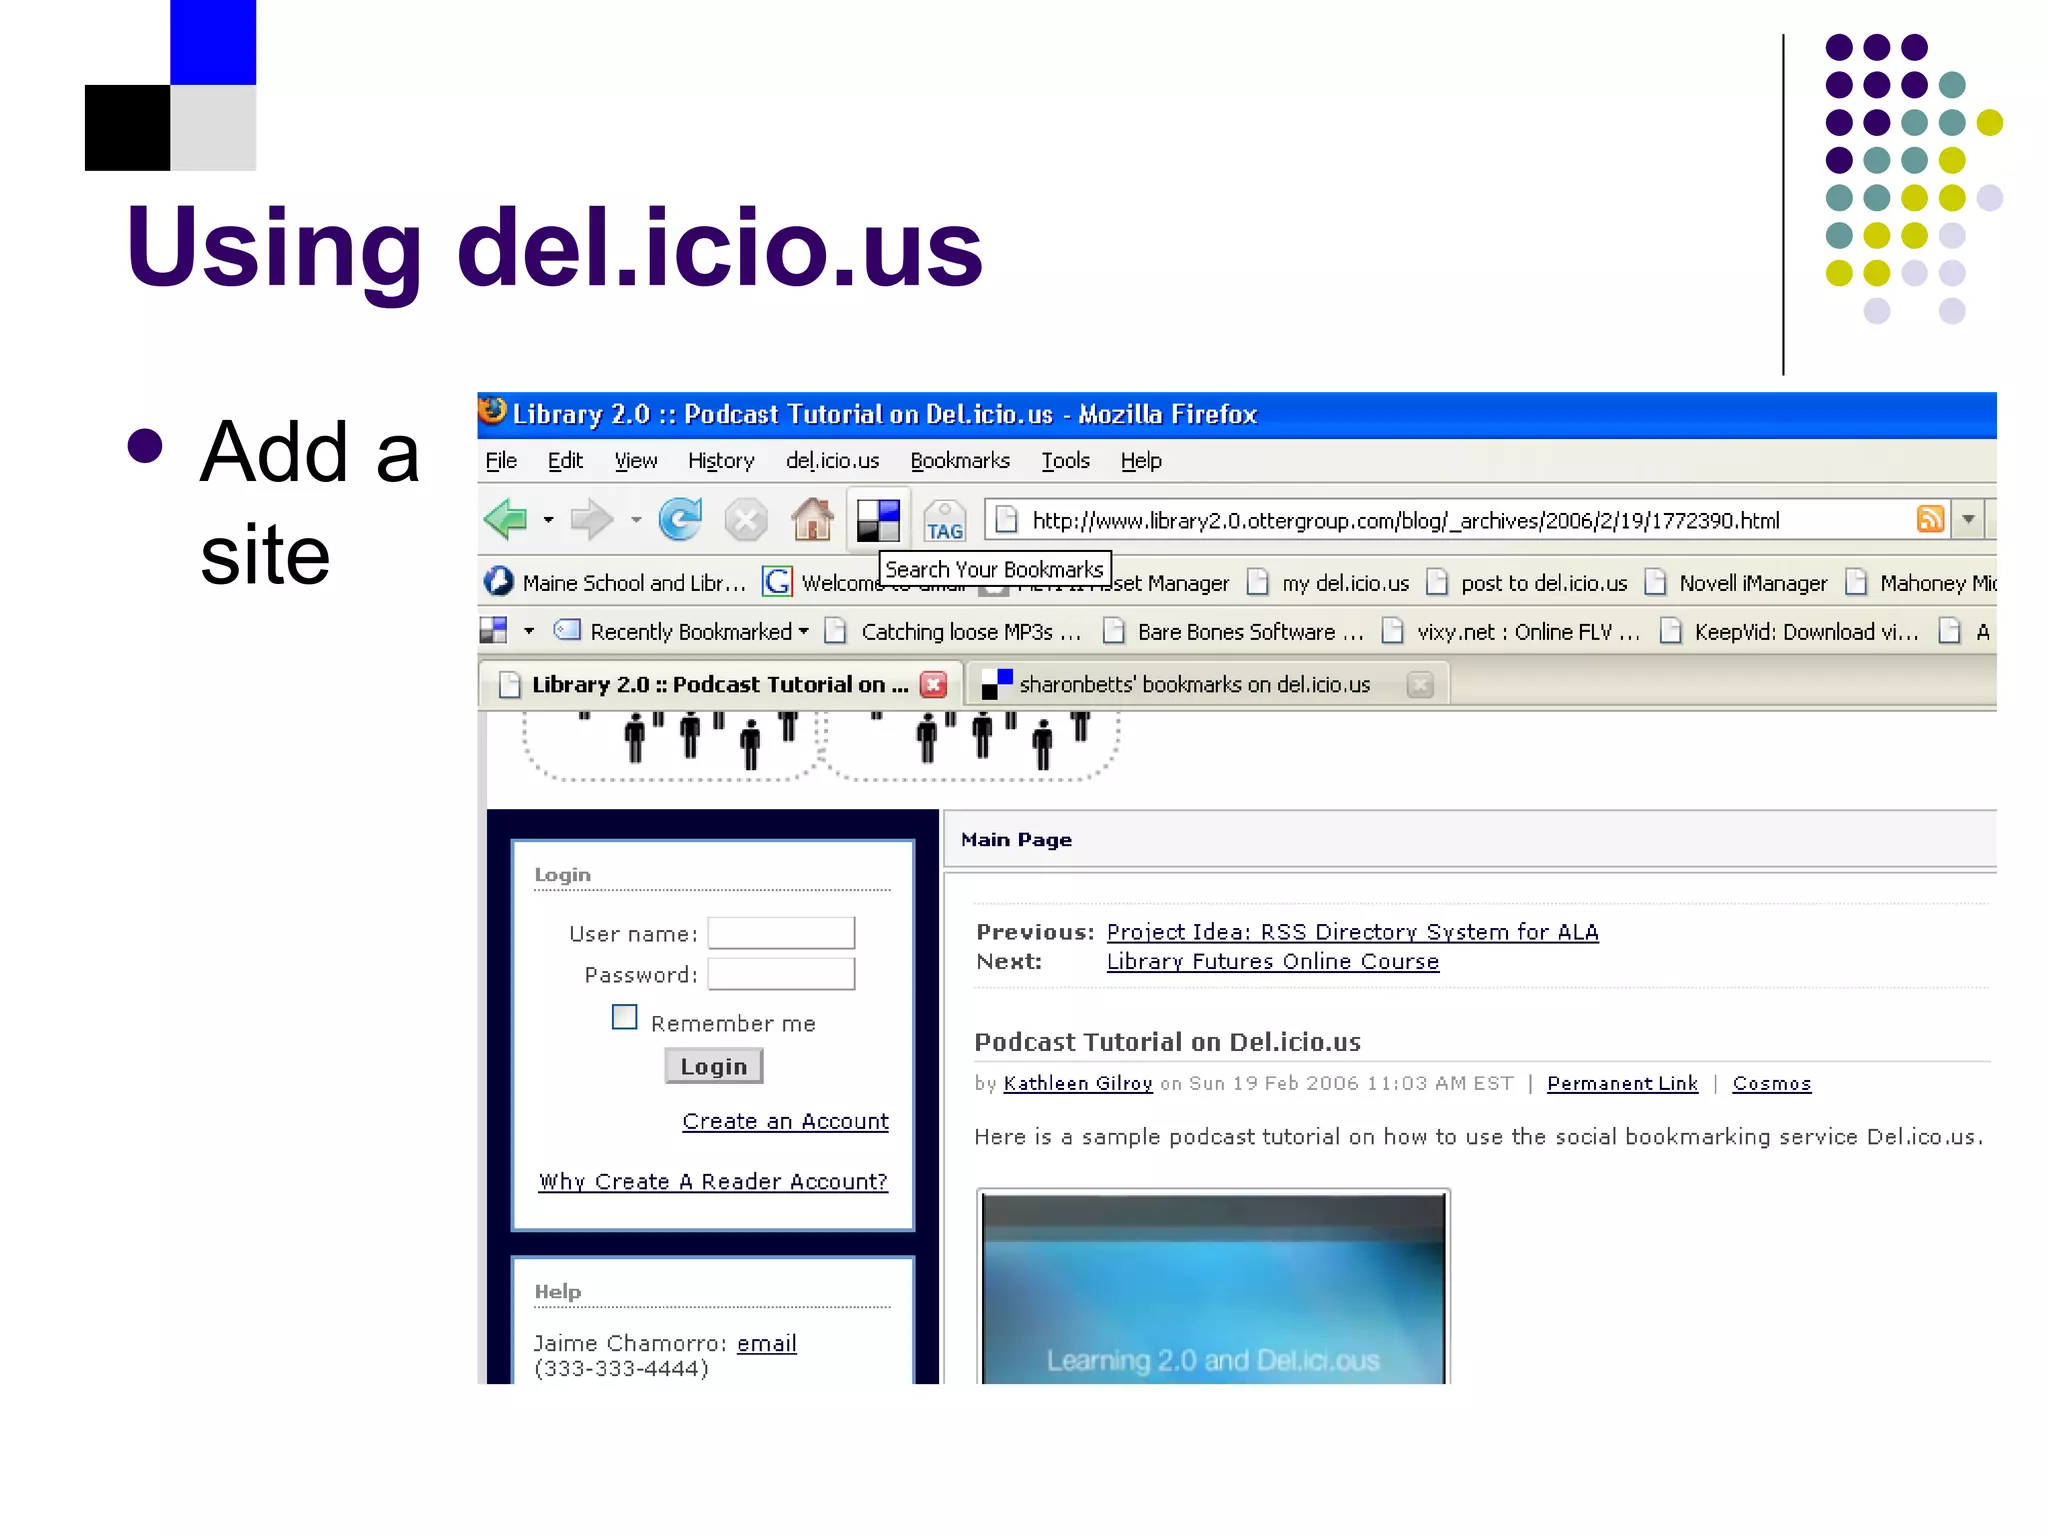Click the page icon left of the URL
2048x1536 pixels.
[1007, 519]
